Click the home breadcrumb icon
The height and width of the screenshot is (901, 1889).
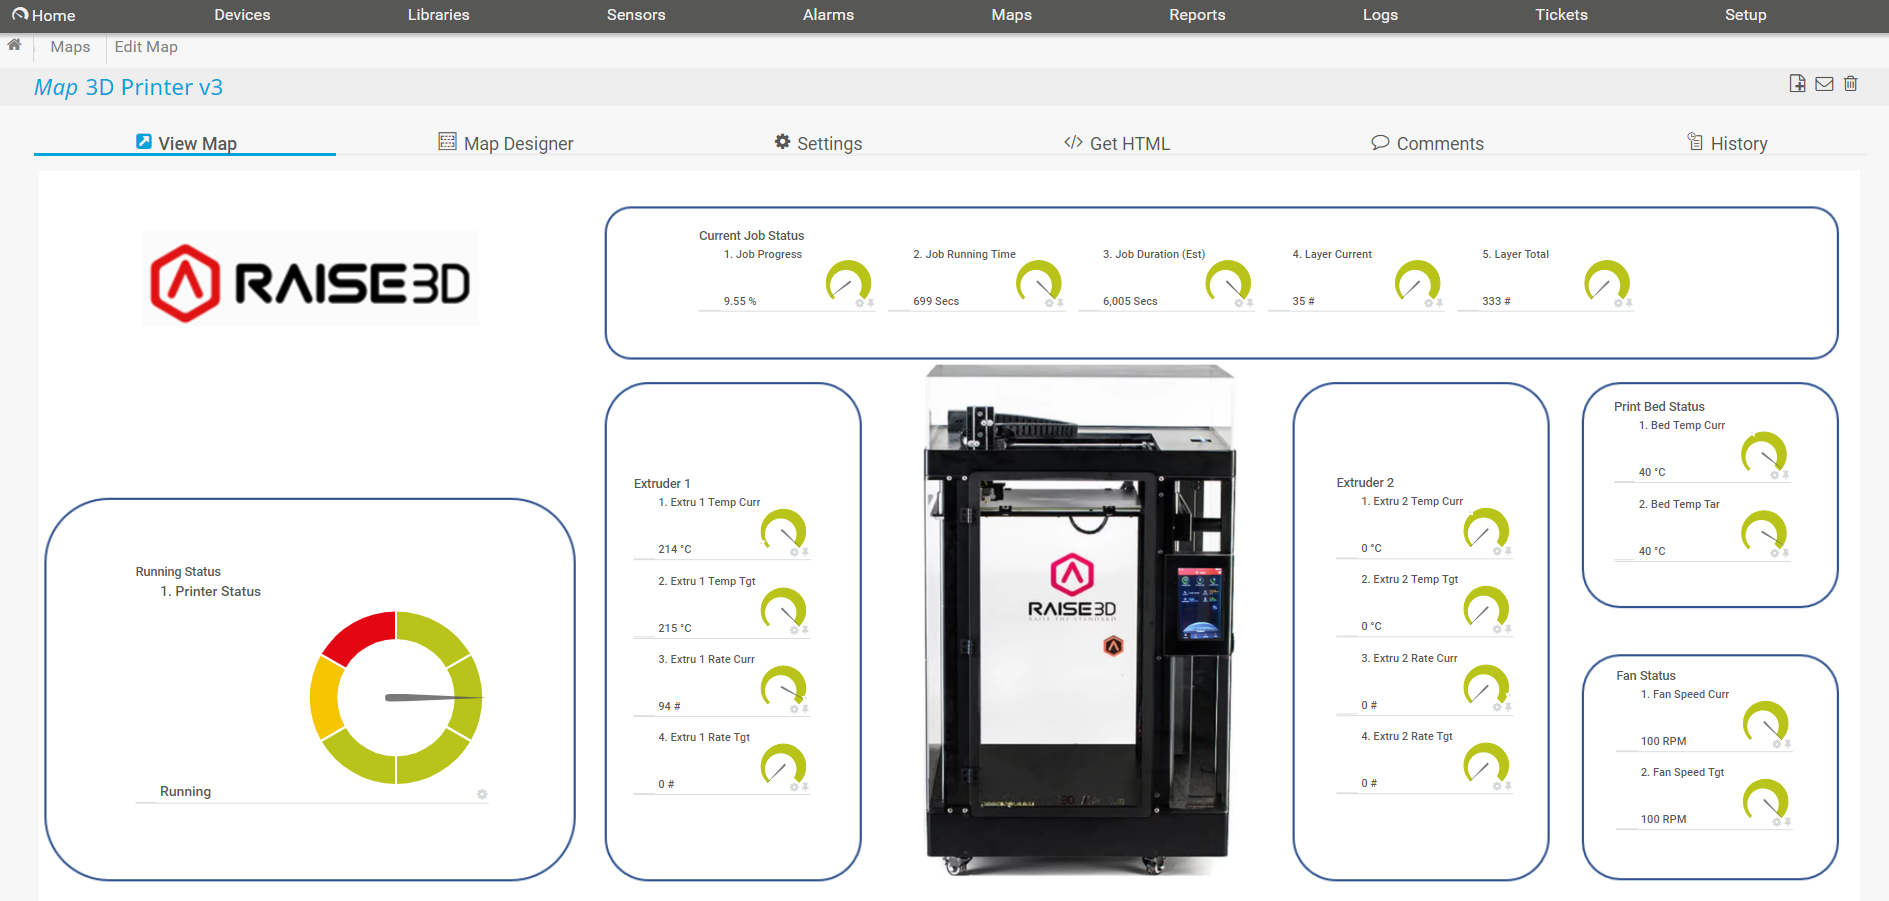pos(15,45)
